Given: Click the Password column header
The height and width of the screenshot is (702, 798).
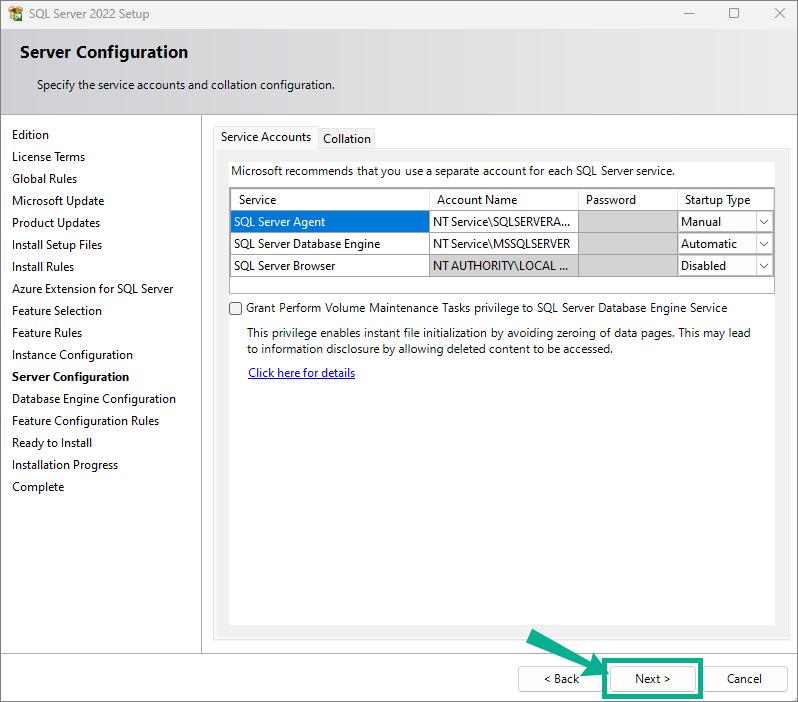Looking at the screenshot, I should [x=628, y=200].
